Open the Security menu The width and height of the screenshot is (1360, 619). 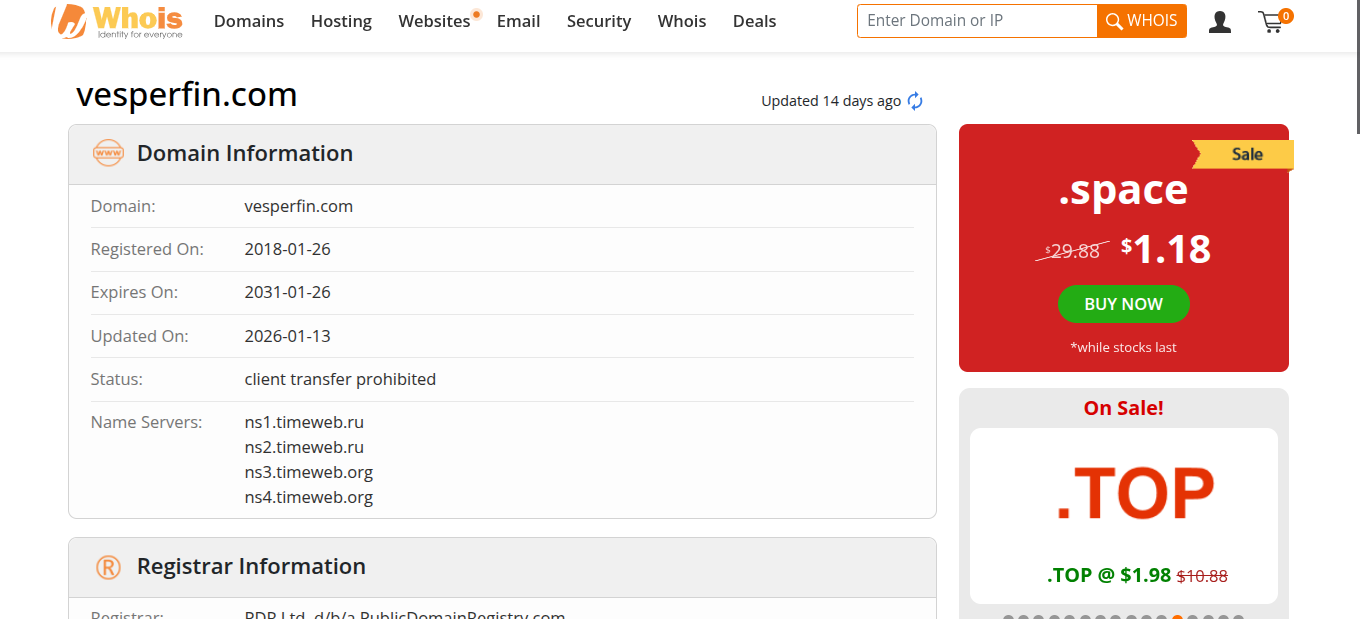coord(599,21)
